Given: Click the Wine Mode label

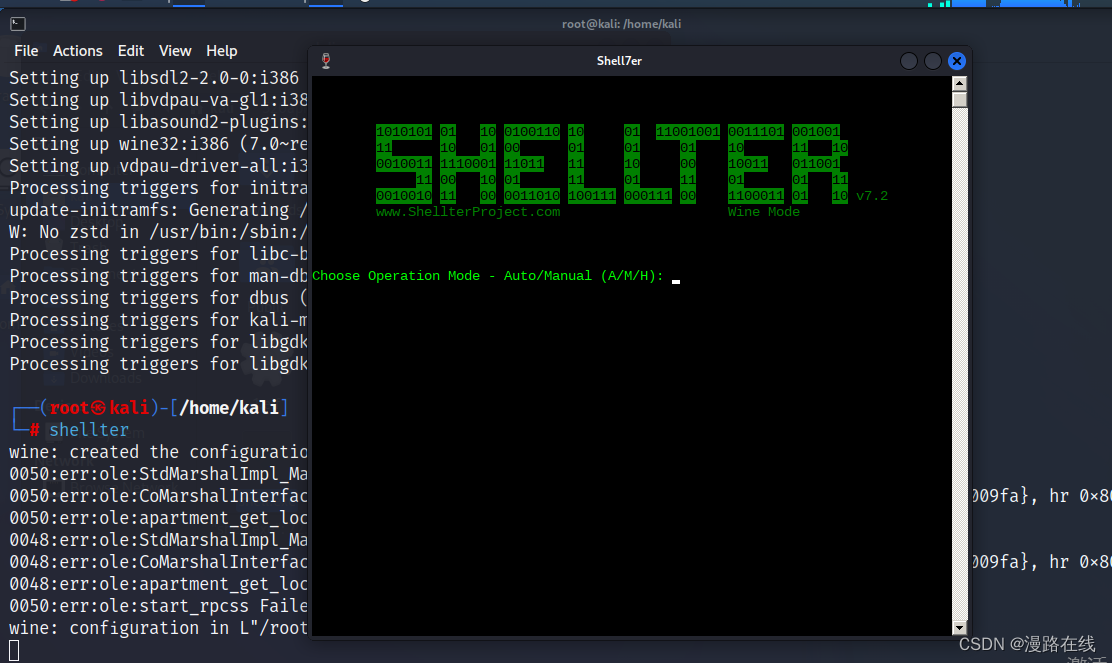Looking at the screenshot, I should click(x=763, y=212).
